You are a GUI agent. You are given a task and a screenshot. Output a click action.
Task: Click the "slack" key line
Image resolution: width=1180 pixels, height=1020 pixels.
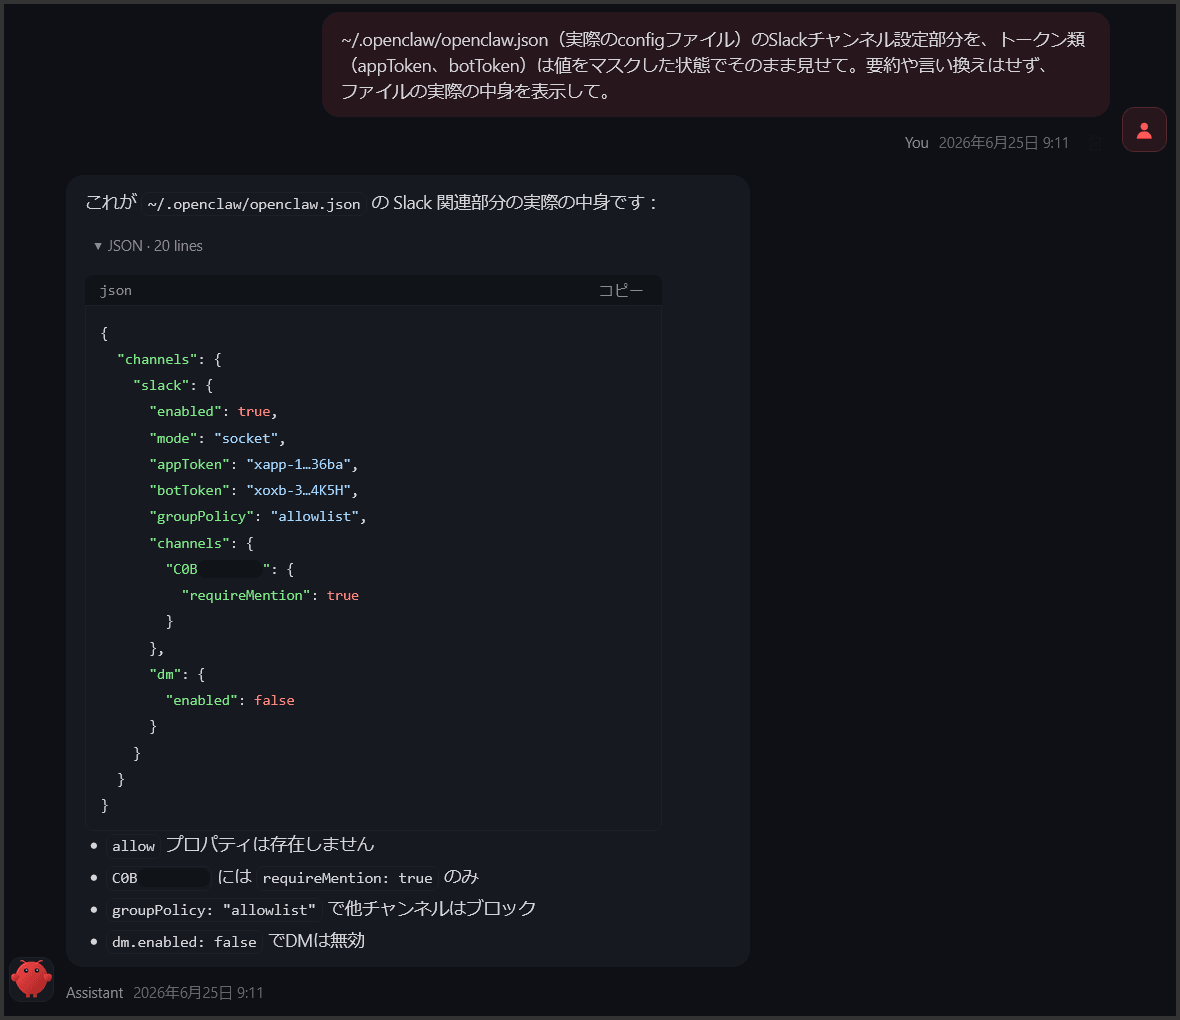[173, 385]
